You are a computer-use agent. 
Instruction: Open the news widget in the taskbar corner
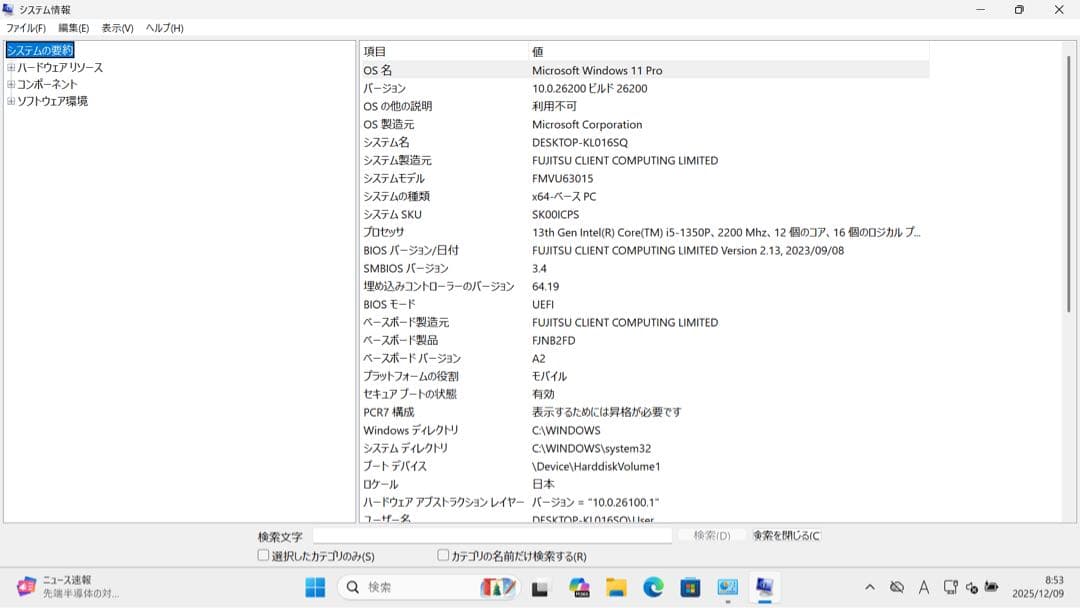60,588
